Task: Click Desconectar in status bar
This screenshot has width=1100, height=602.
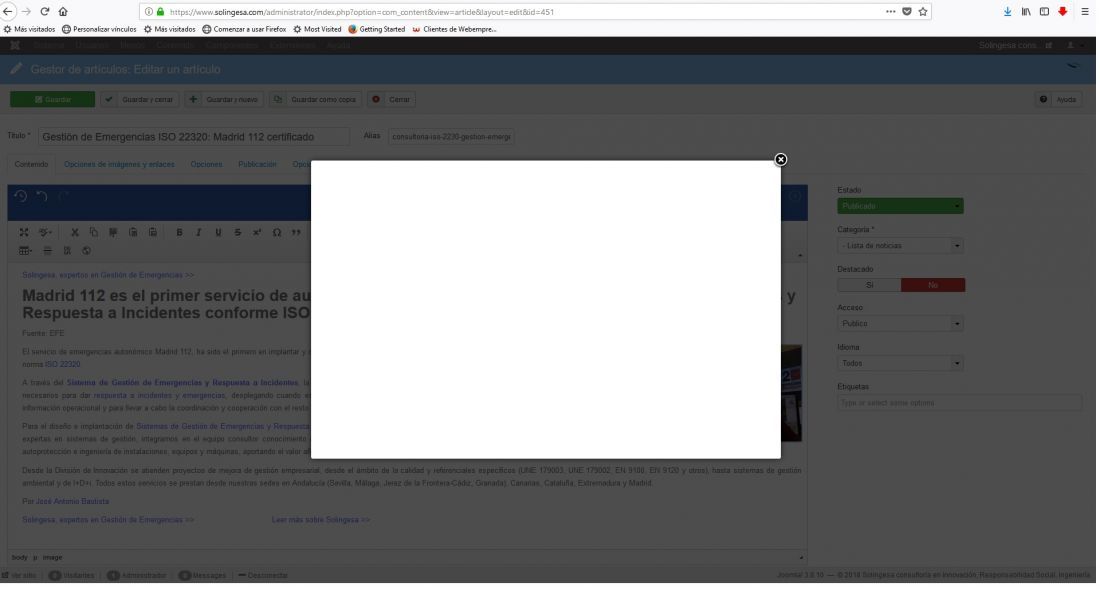Action: pyautogui.click(x=263, y=575)
